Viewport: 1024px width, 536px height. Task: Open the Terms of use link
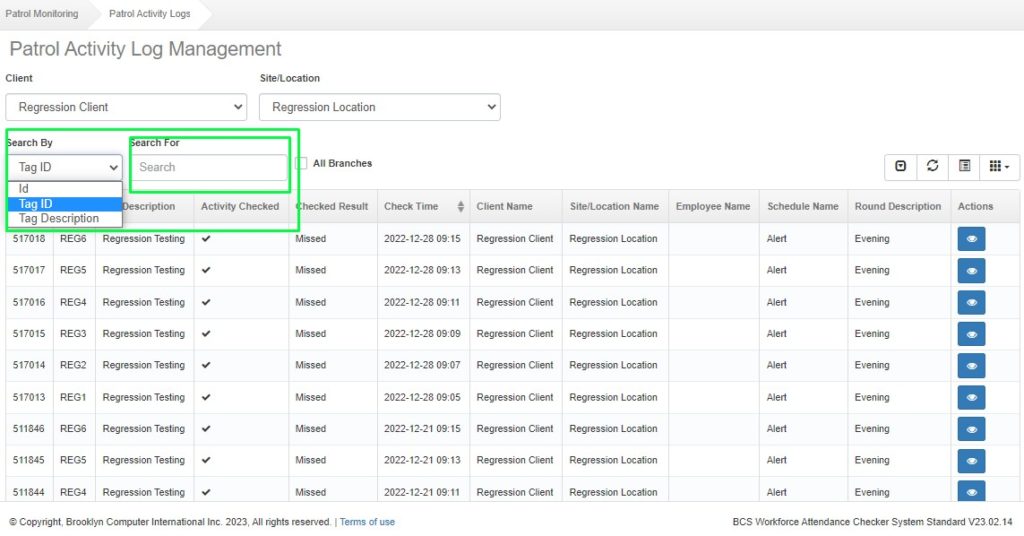(x=367, y=522)
